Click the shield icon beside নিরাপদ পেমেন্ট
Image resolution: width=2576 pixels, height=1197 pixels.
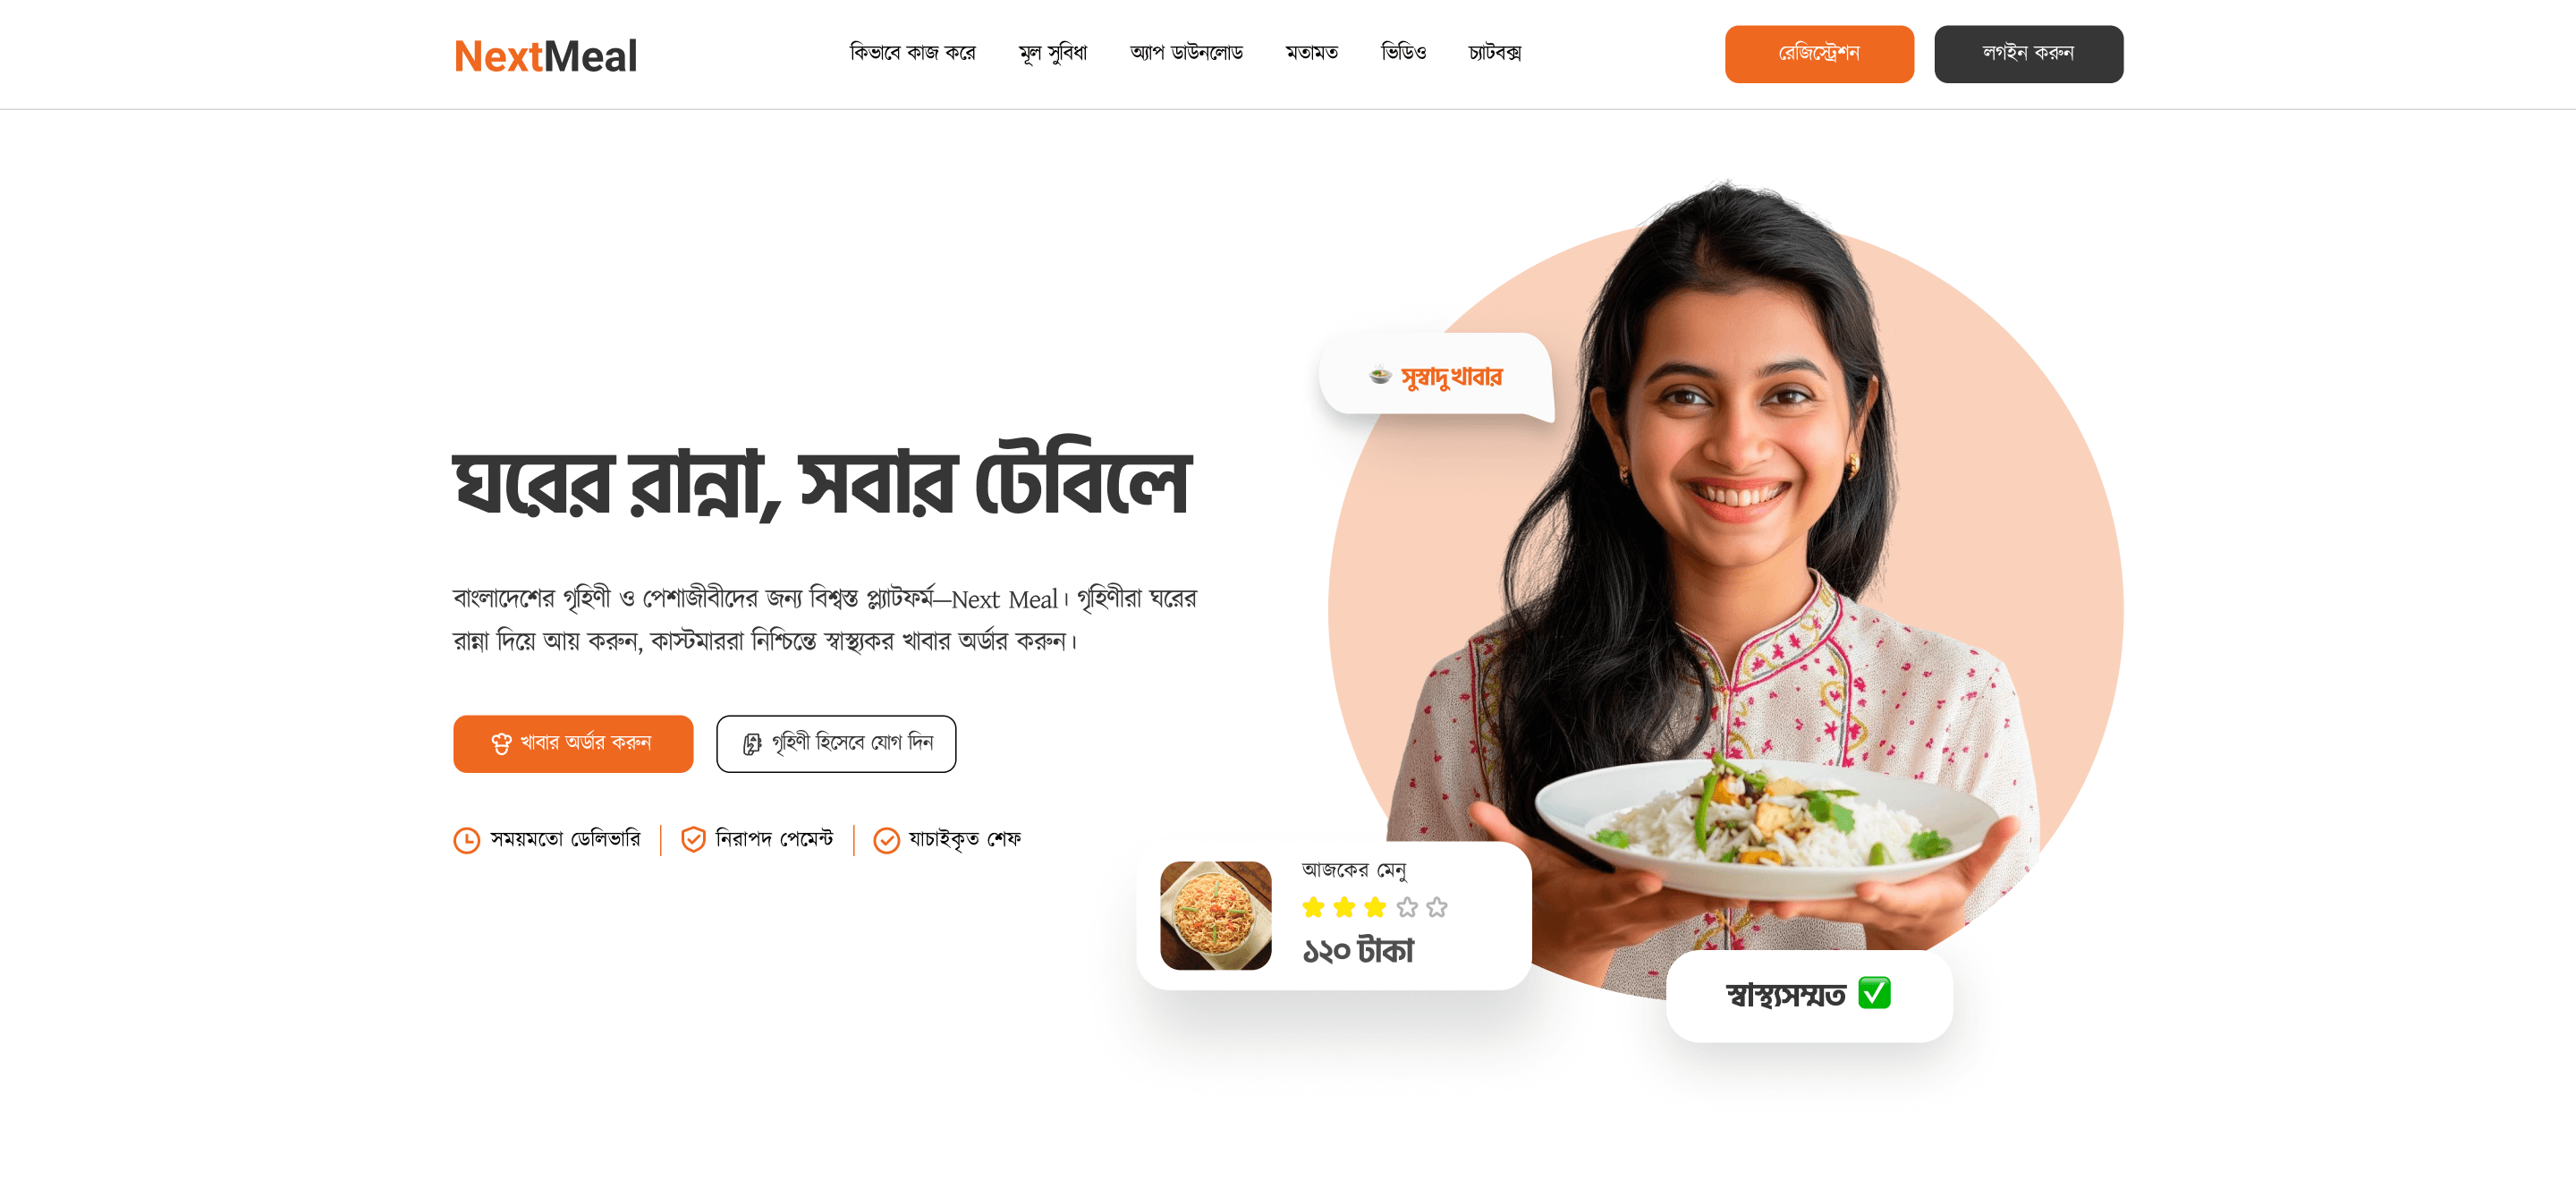click(x=693, y=839)
